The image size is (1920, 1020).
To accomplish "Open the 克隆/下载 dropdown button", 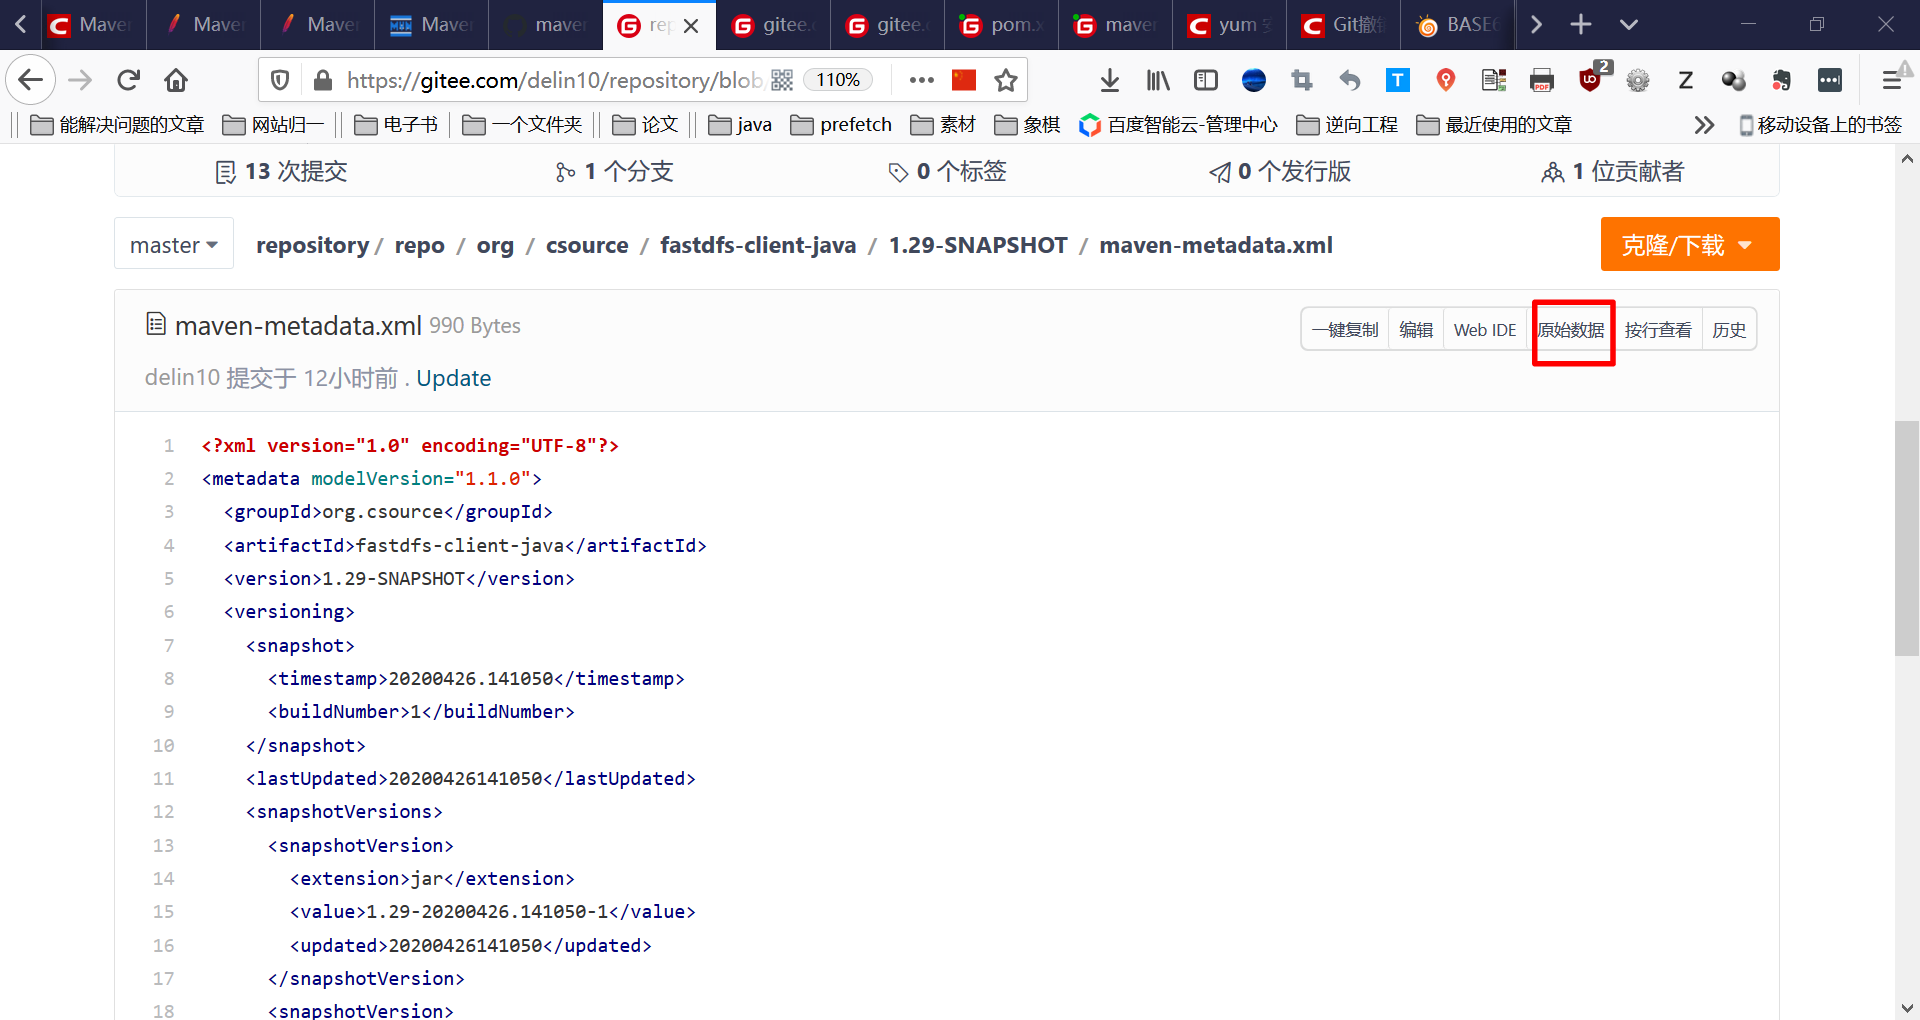I will coord(1690,244).
